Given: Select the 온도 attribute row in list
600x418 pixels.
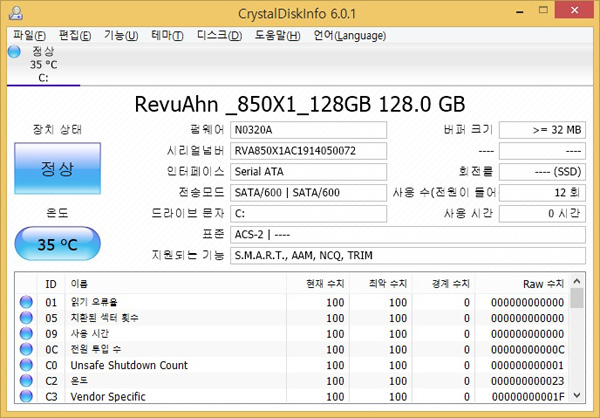Looking at the screenshot, I should pos(292,380).
